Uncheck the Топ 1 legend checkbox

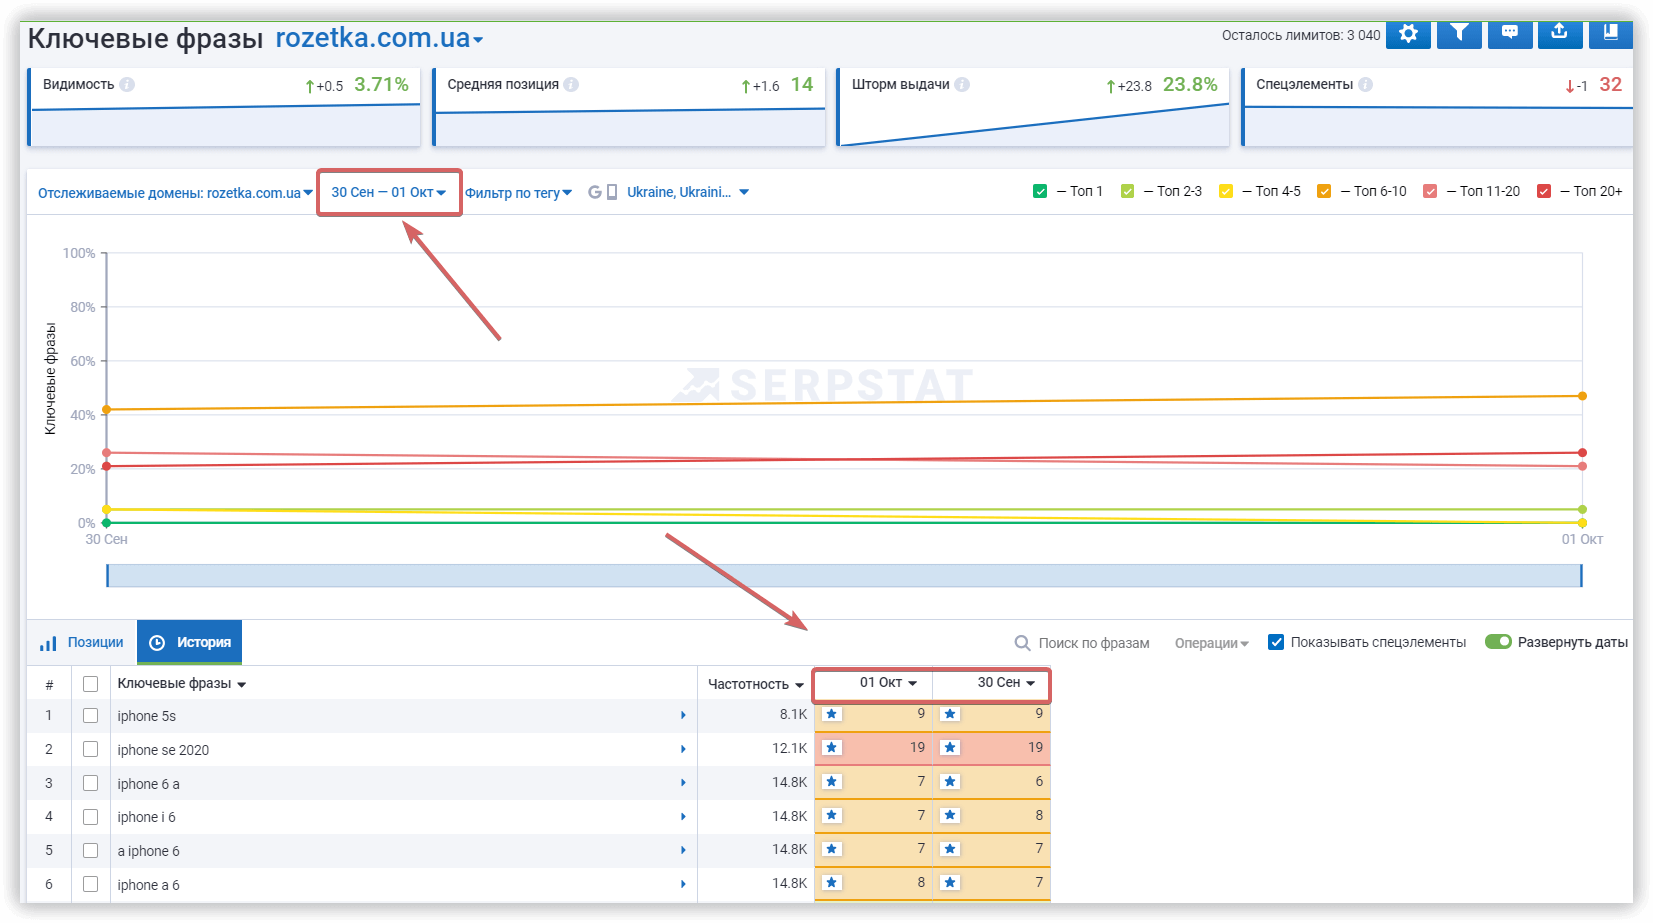coord(1040,191)
